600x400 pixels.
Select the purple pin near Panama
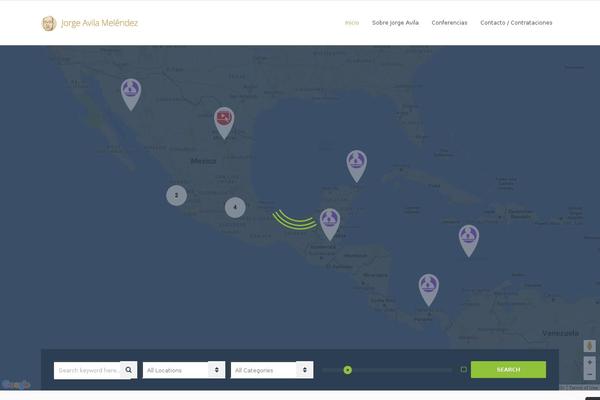(429, 290)
